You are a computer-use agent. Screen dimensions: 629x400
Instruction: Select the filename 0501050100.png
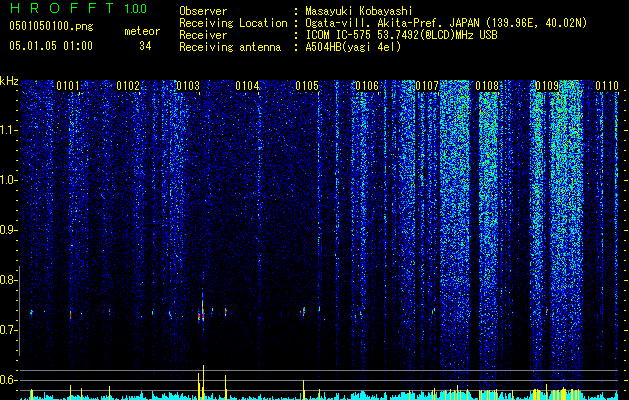tap(51, 27)
